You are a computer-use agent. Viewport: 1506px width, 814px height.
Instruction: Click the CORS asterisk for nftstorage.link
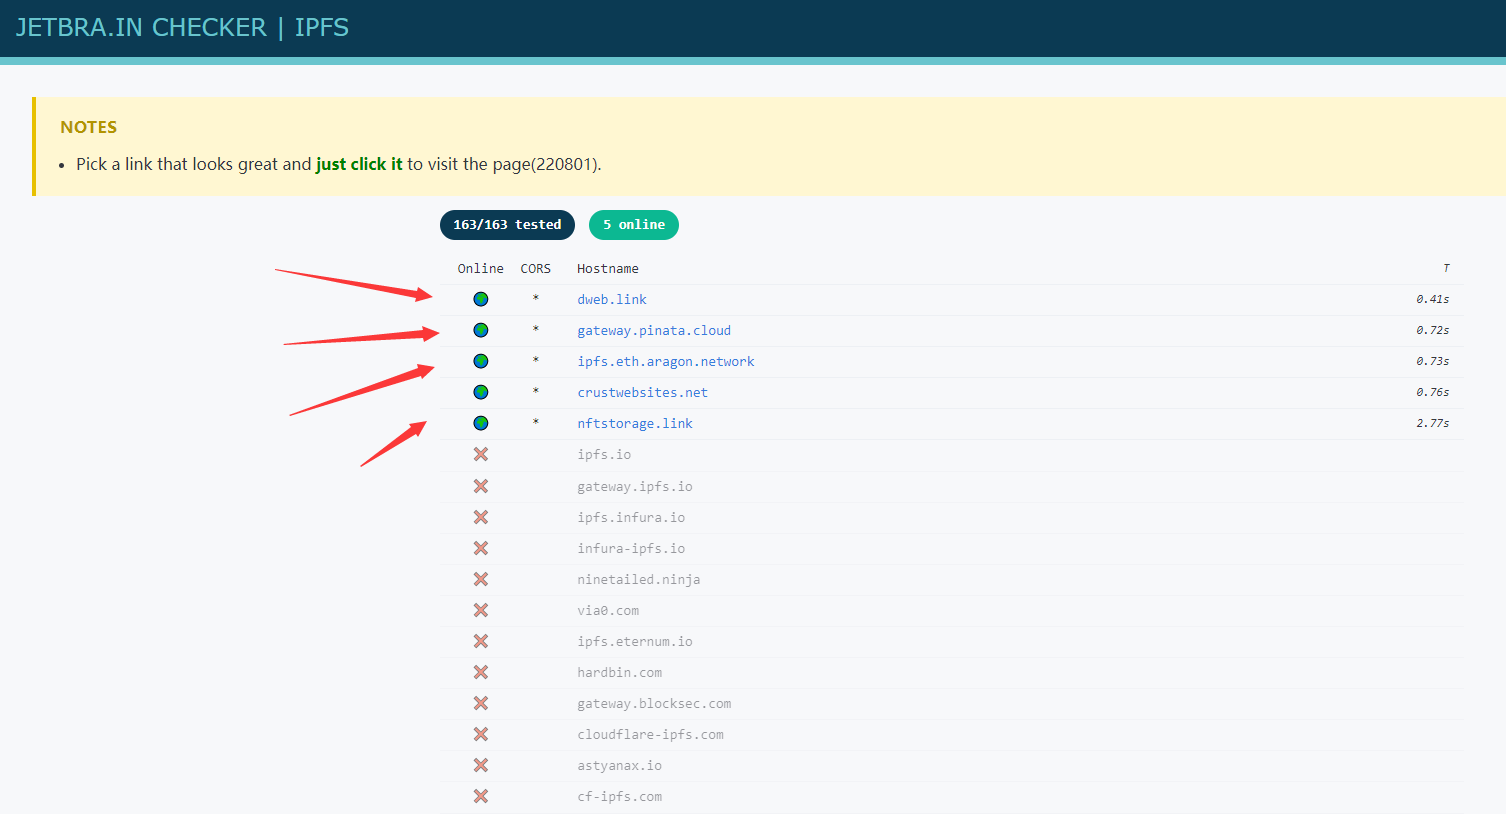coord(536,423)
